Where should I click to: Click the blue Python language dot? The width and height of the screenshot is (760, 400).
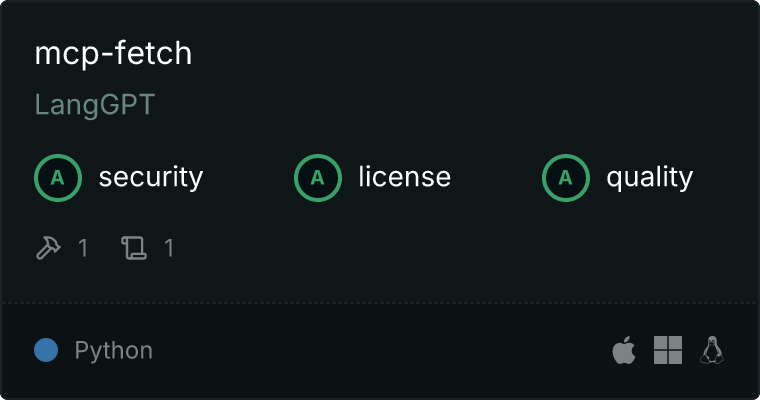[x=46, y=350]
